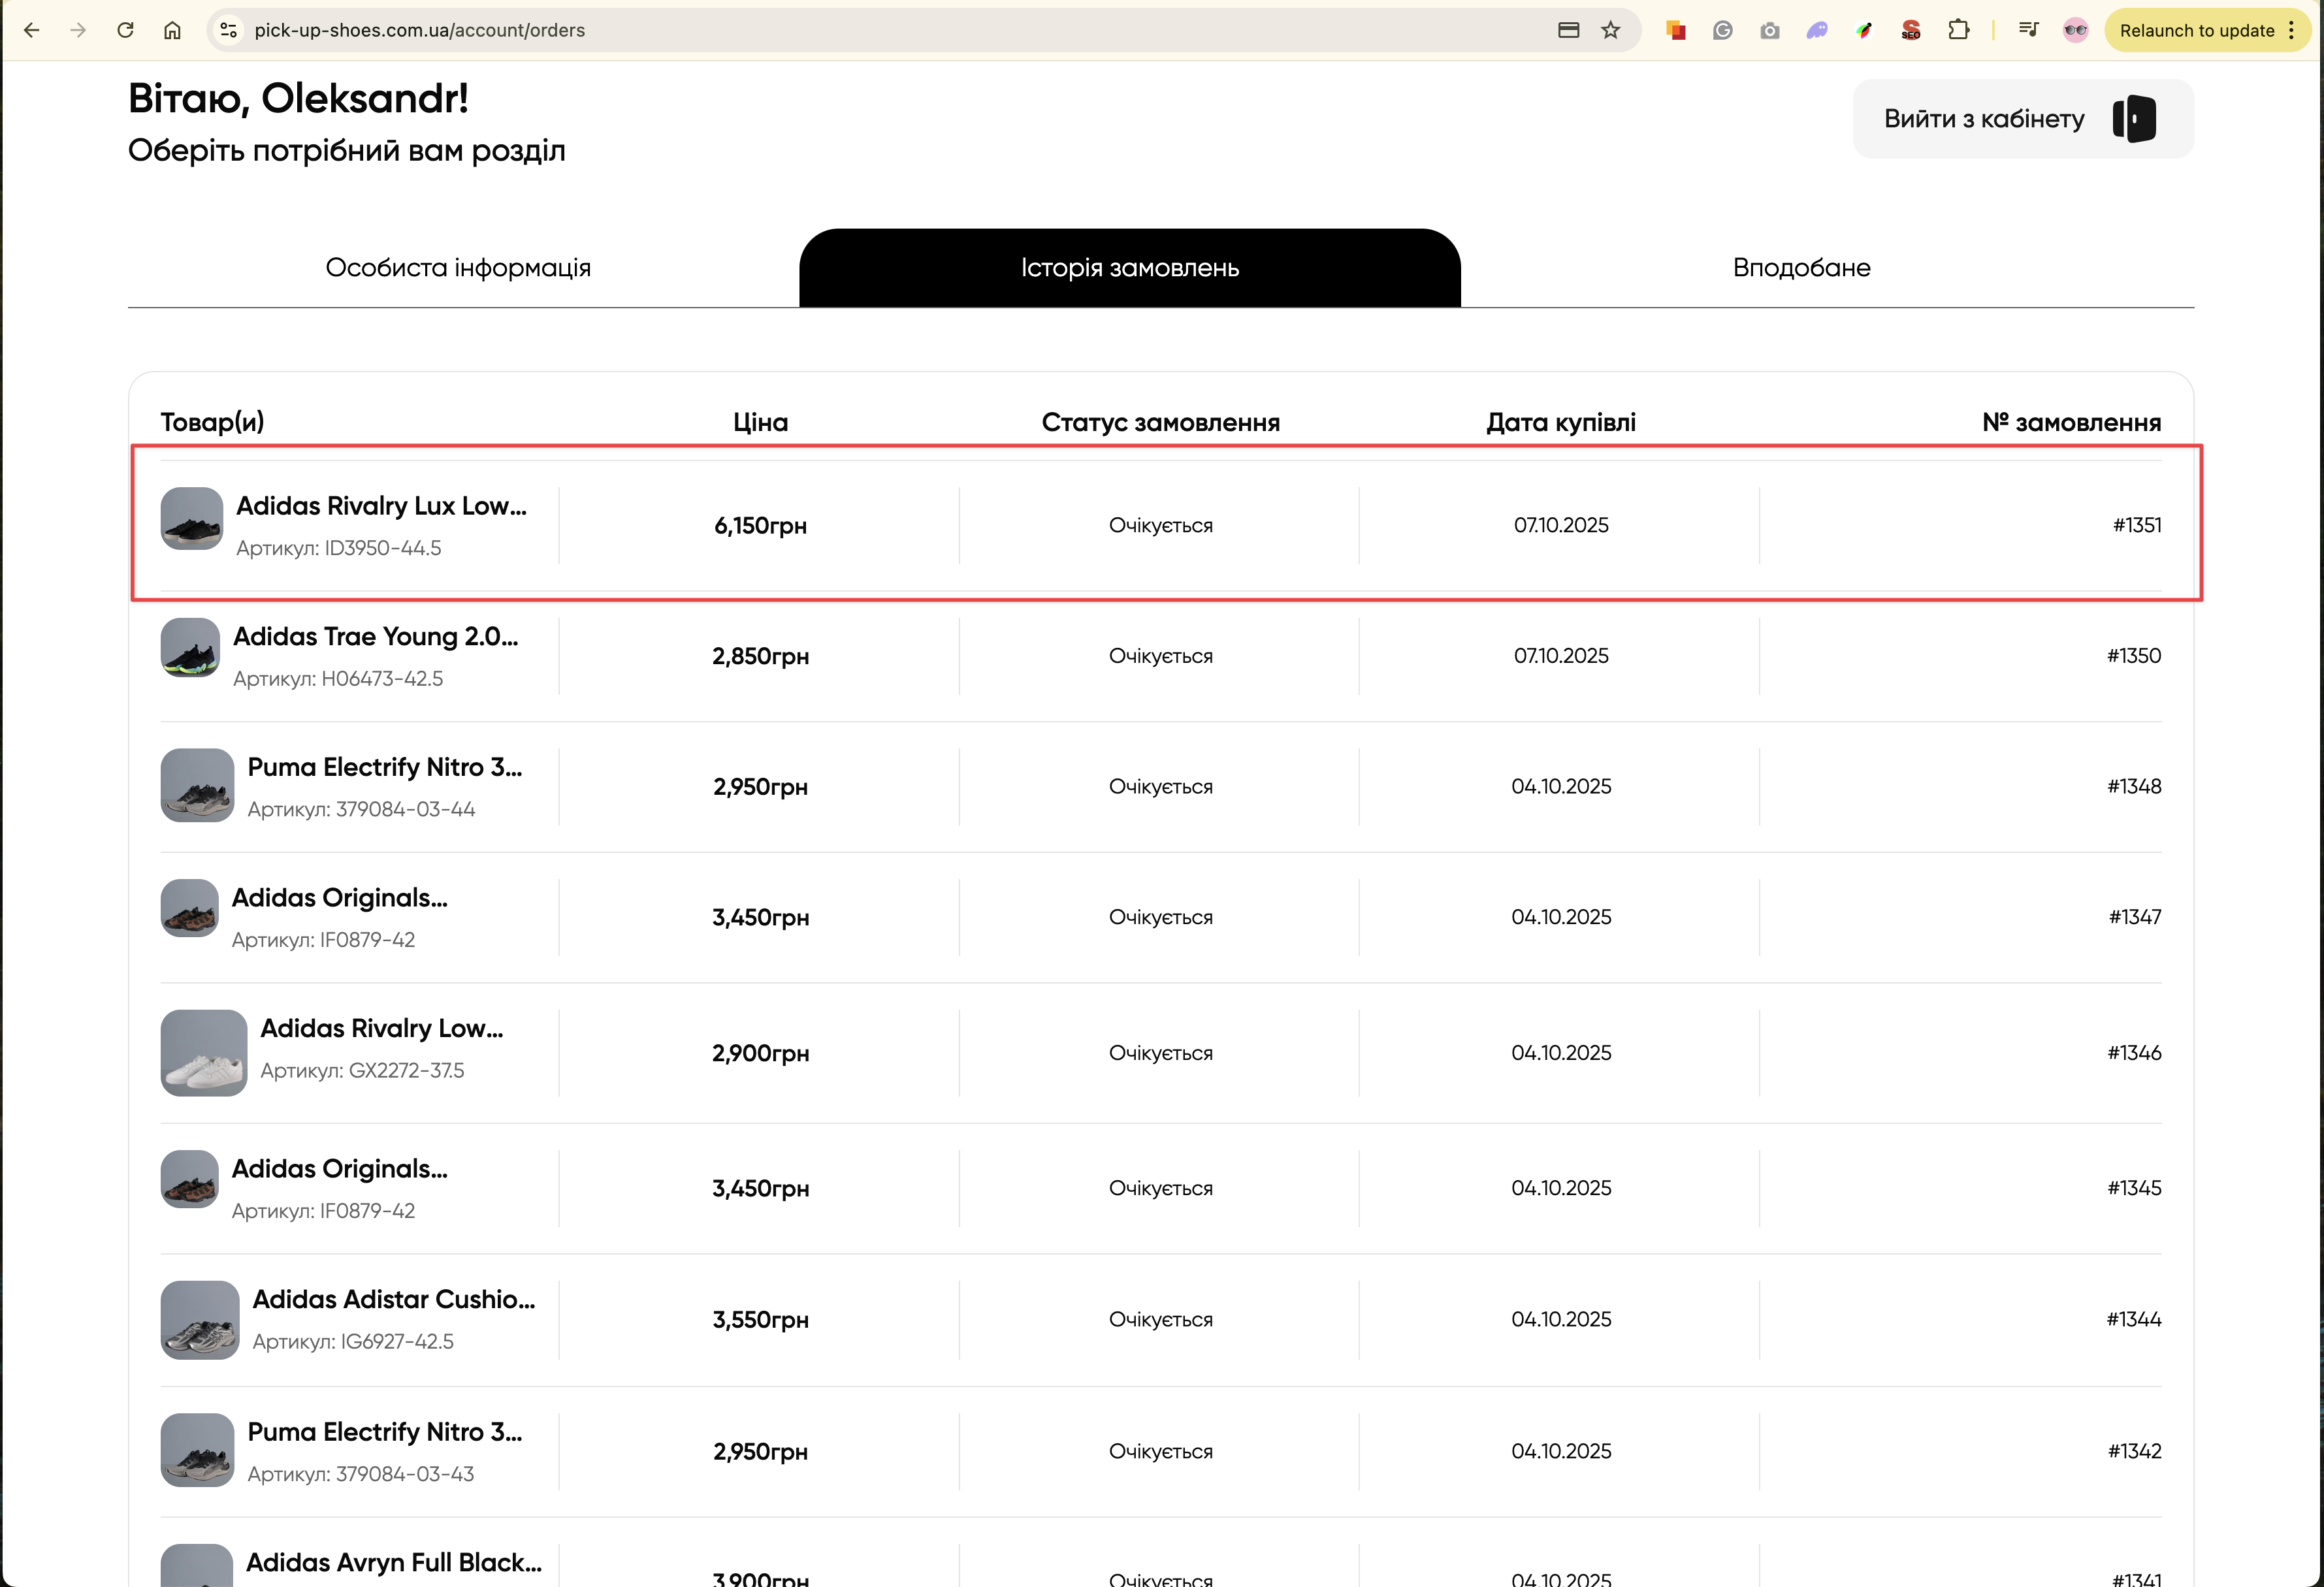Open the Вподобане tab
This screenshot has height=1587, width=2324.
click(x=1801, y=268)
